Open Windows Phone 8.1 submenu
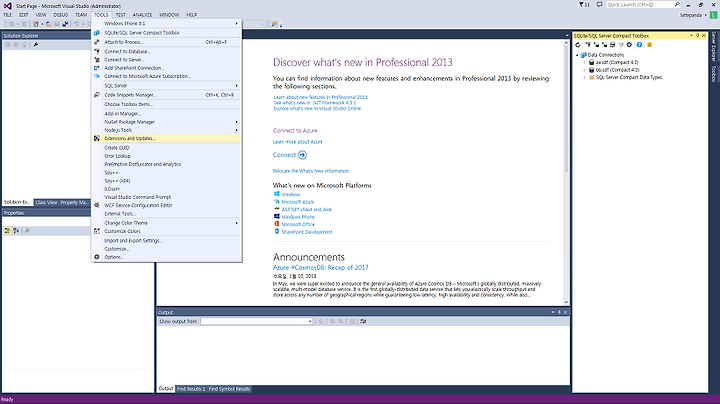Screen dimensions: 720x404 (x=167, y=23)
